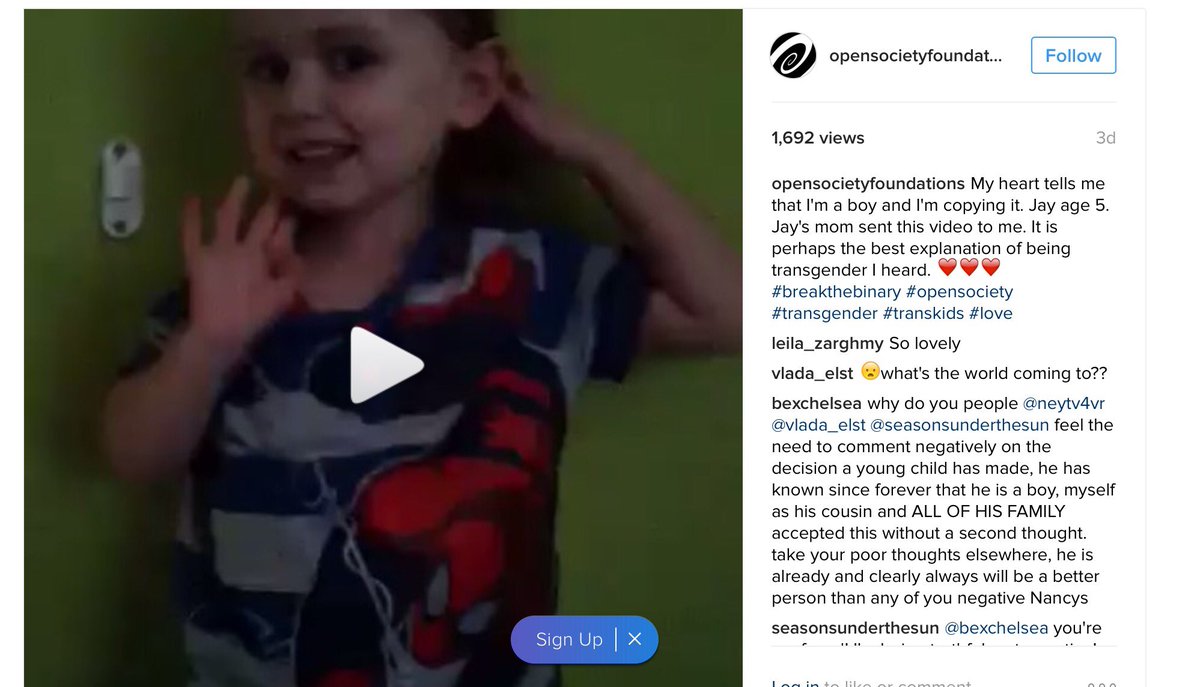Screen dimensions: 1200x687
Task: Follow the opensocietyfoundations account
Action: tap(1073, 56)
